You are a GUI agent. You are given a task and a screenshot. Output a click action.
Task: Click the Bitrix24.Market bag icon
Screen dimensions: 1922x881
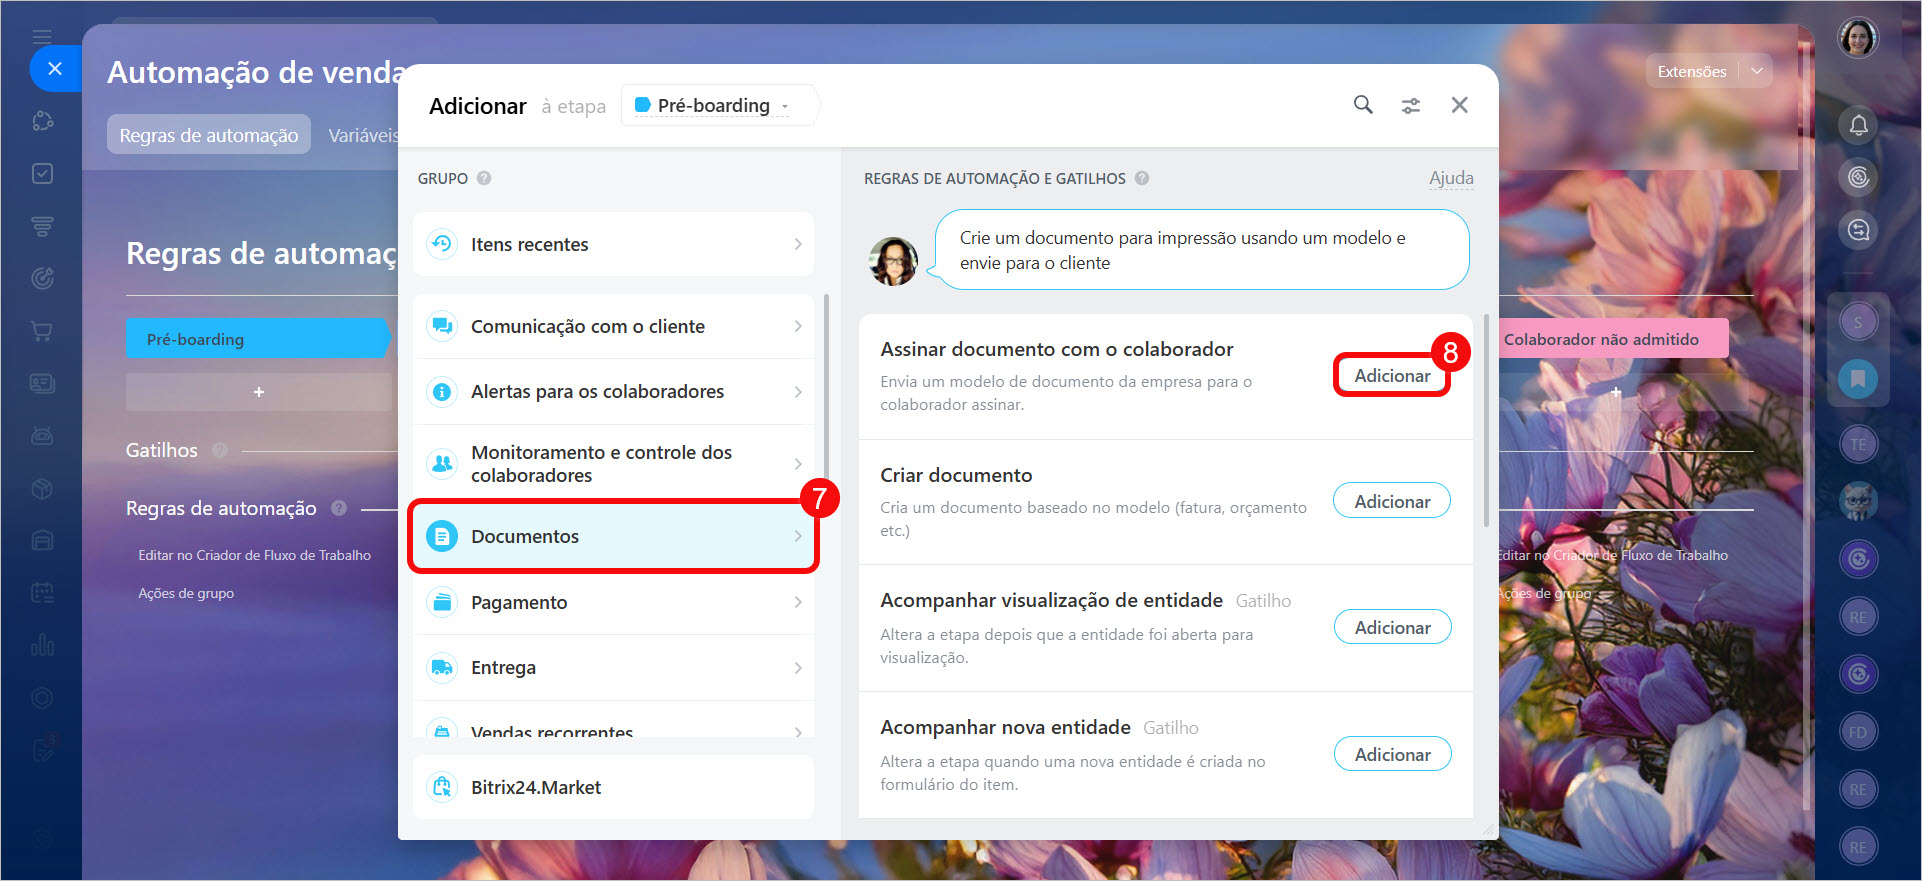pos(441,787)
